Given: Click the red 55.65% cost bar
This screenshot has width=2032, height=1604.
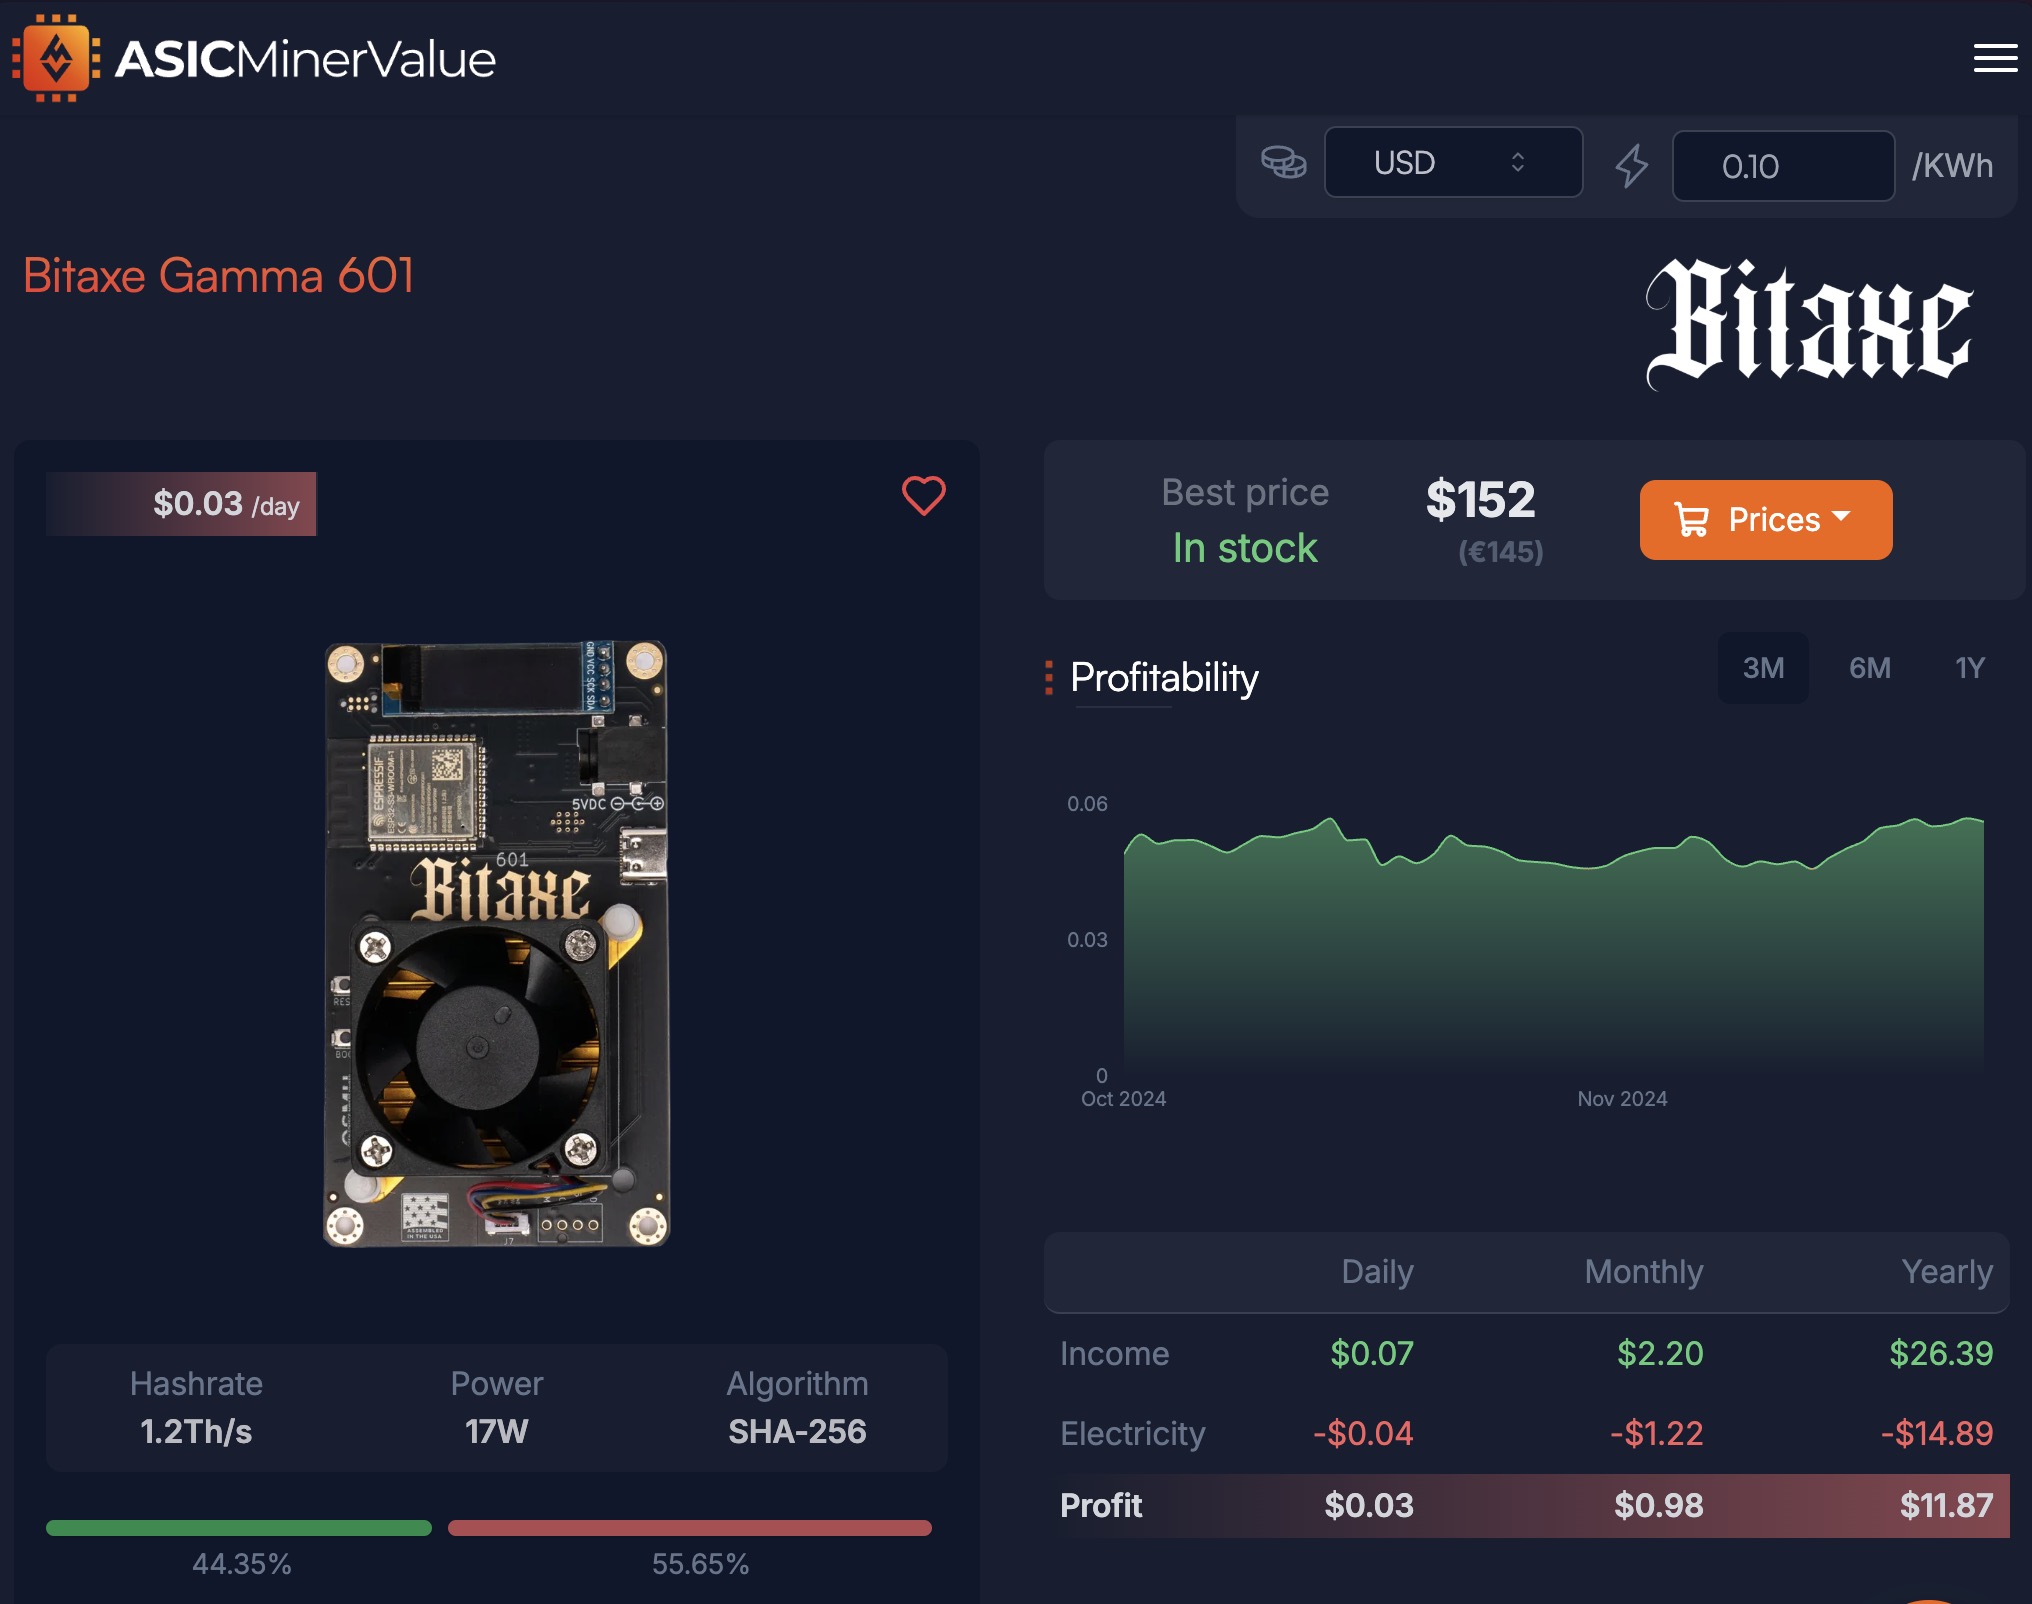Looking at the screenshot, I should pyautogui.click(x=690, y=1527).
